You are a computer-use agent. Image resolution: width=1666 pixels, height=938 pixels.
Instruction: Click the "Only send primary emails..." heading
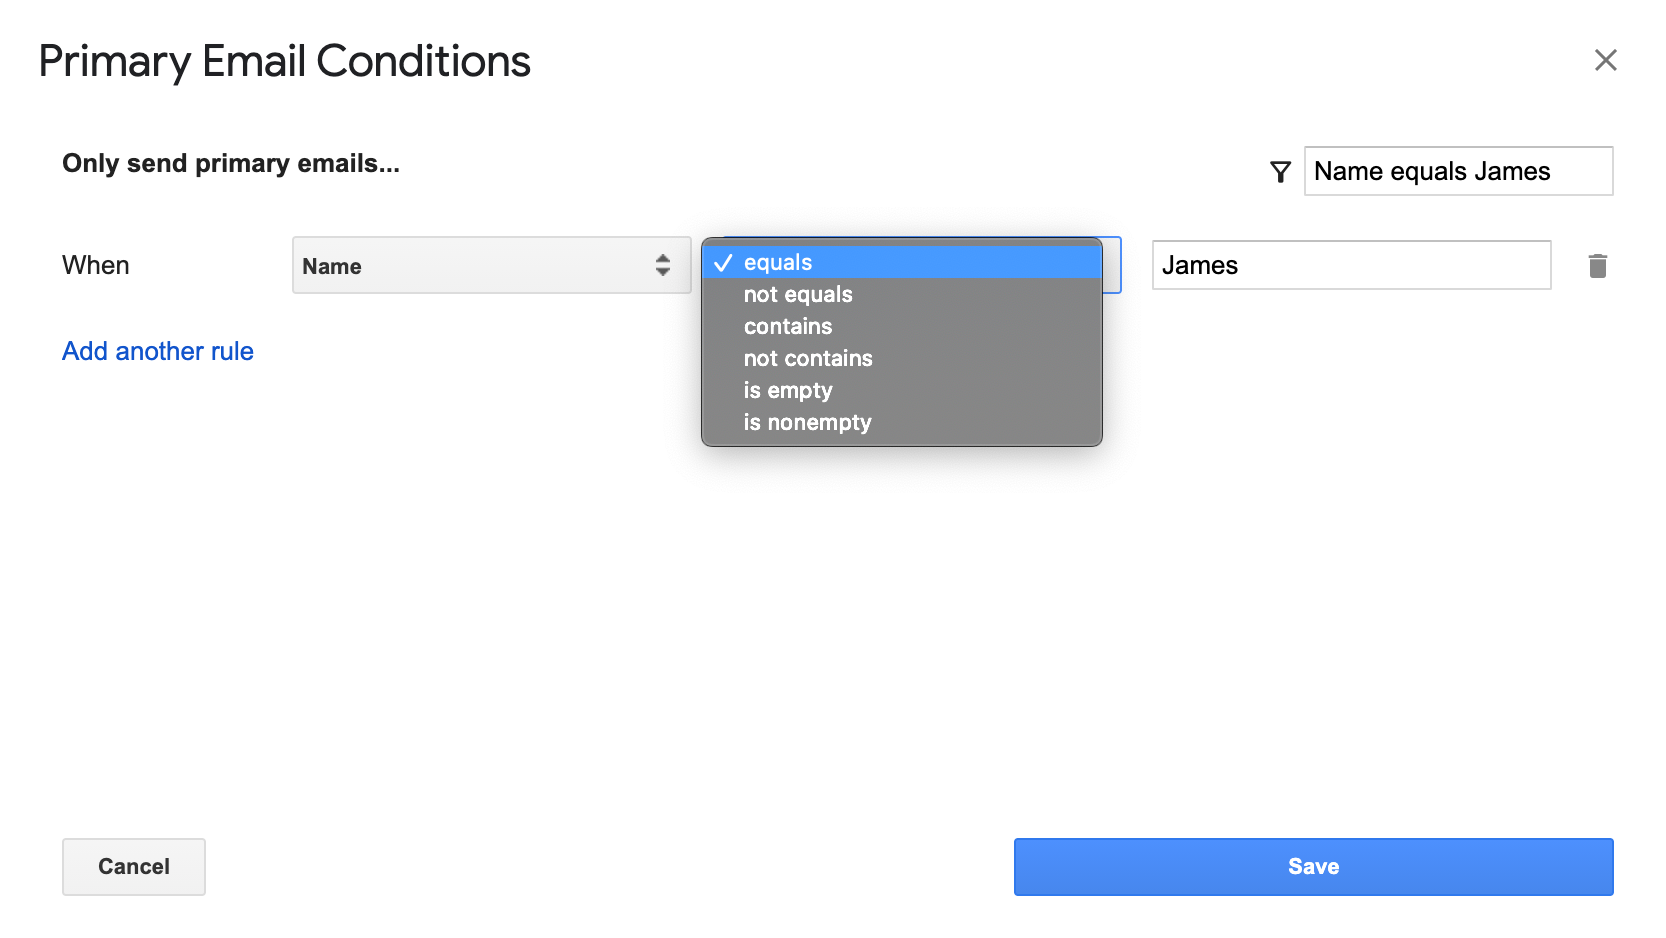point(231,163)
